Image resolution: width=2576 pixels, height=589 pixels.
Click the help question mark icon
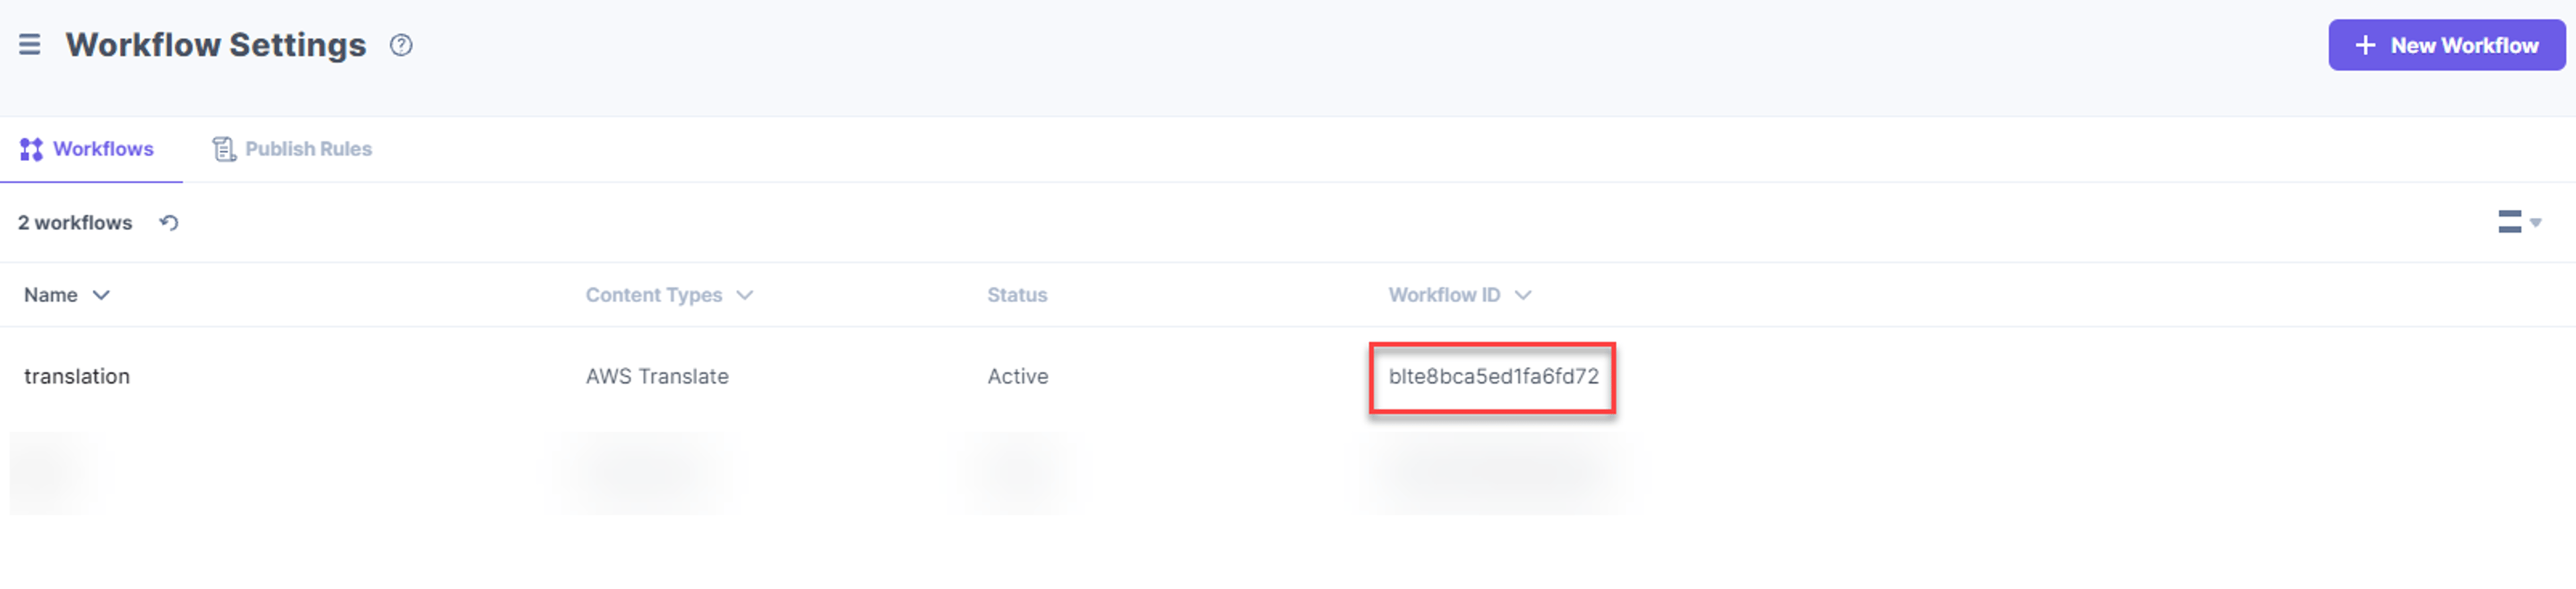click(x=401, y=45)
